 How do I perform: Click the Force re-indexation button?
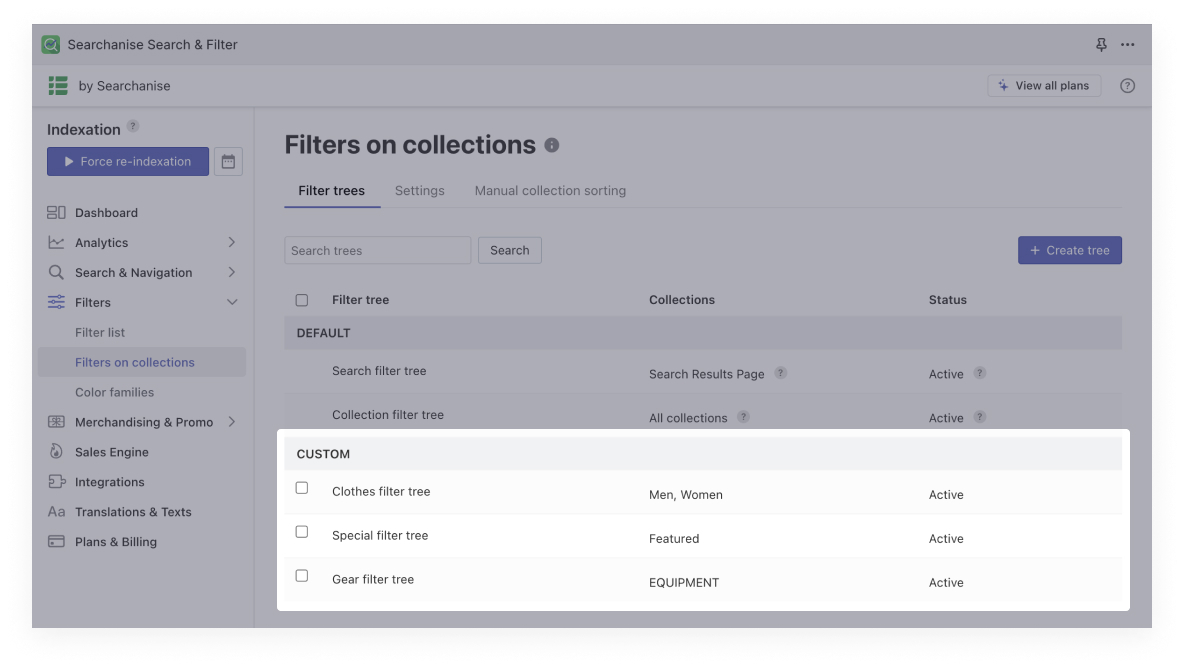point(127,161)
